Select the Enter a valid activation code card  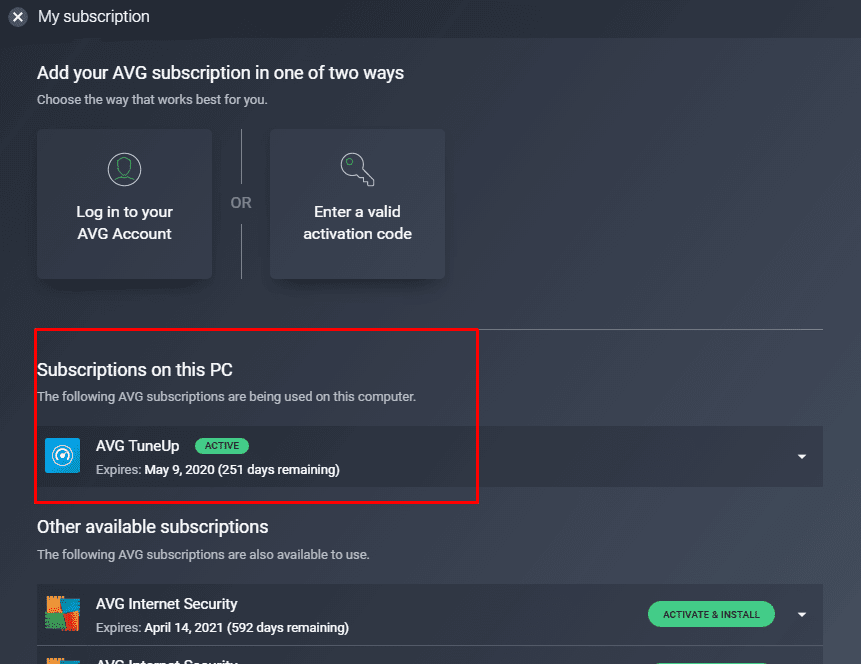point(357,204)
